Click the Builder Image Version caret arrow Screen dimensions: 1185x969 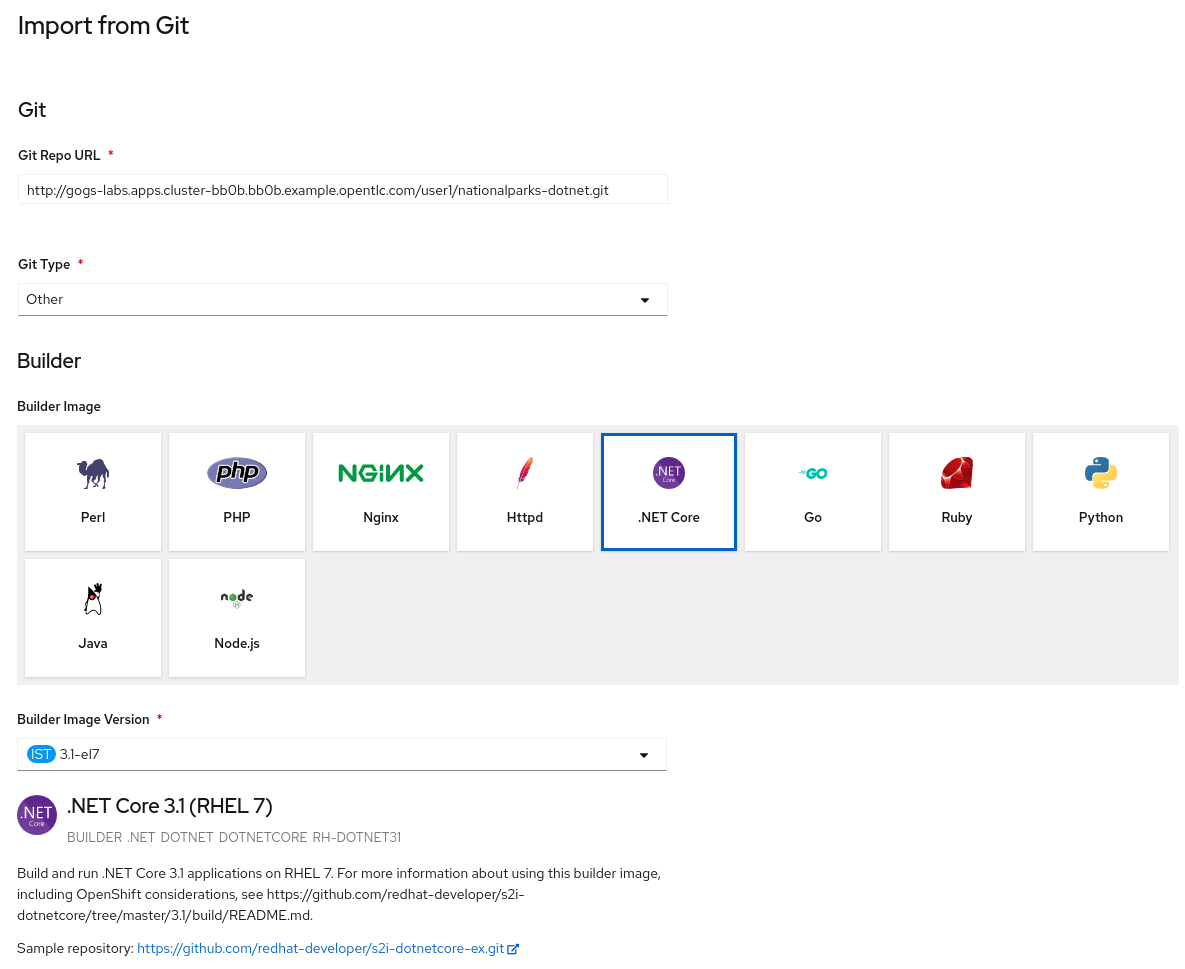[644, 755]
